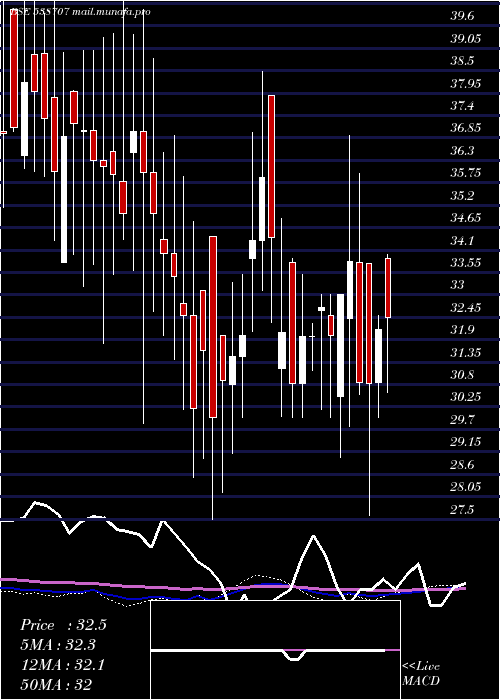Click the 12MA : 32.1 readout
Viewport: 500px width, 700px height.
pos(63,665)
